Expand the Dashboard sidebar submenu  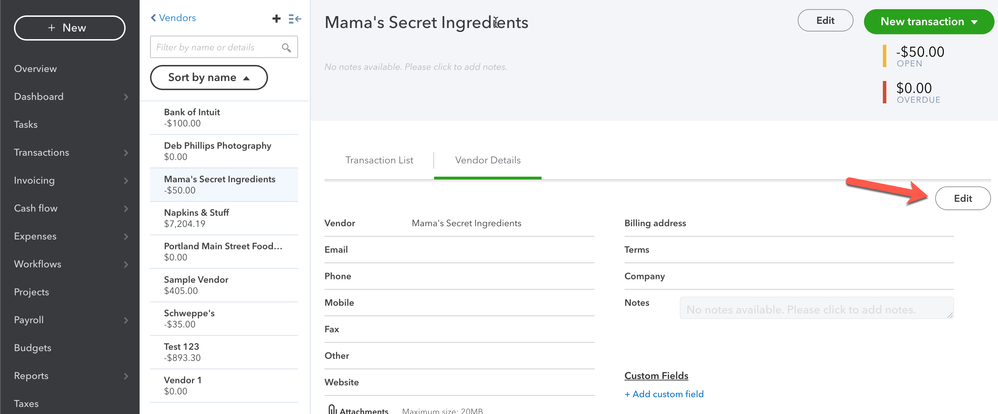(x=125, y=97)
